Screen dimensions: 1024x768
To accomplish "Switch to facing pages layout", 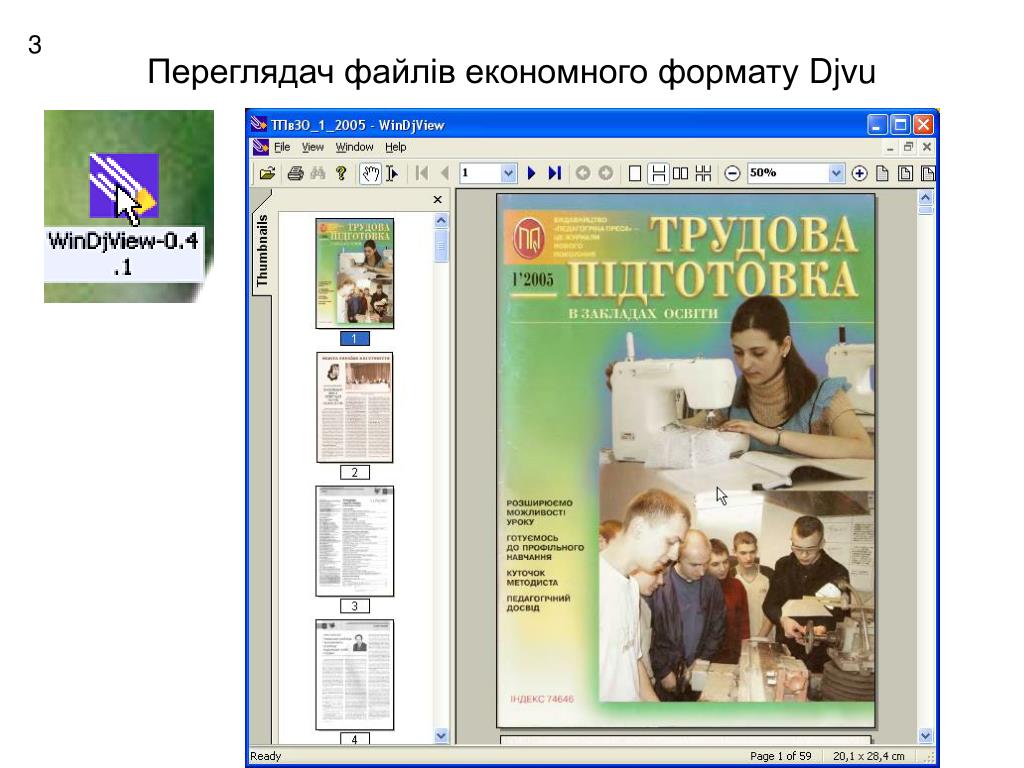I will pyautogui.click(x=680, y=174).
